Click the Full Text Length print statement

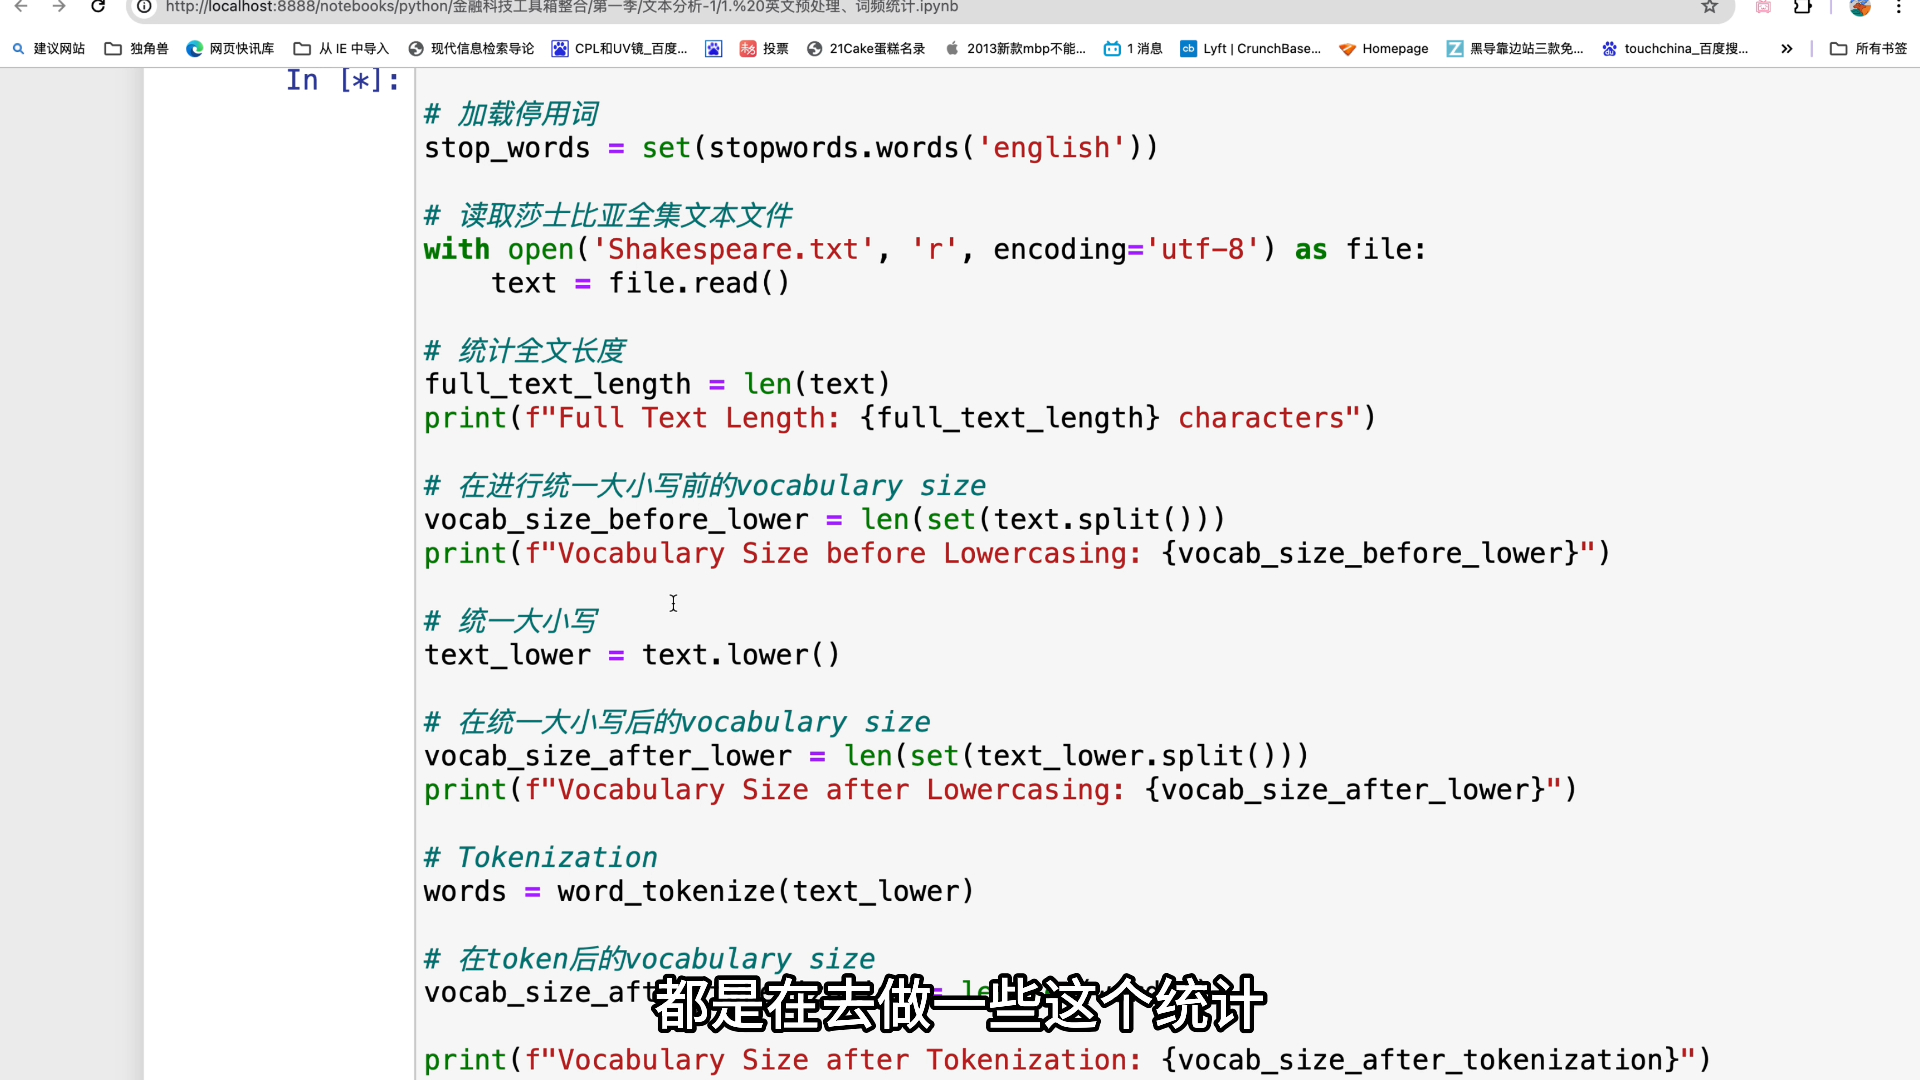[900, 418]
